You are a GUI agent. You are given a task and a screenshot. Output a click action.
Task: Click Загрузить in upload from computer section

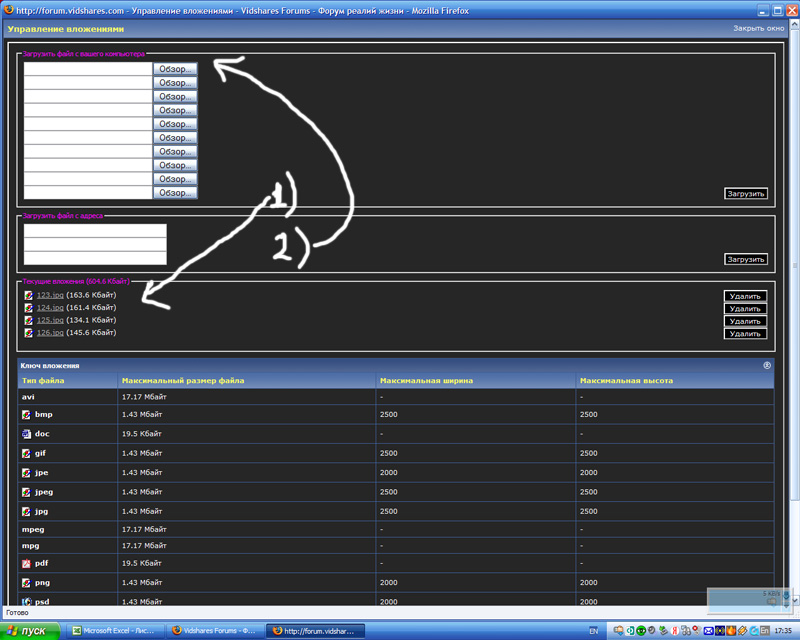point(745,194)
